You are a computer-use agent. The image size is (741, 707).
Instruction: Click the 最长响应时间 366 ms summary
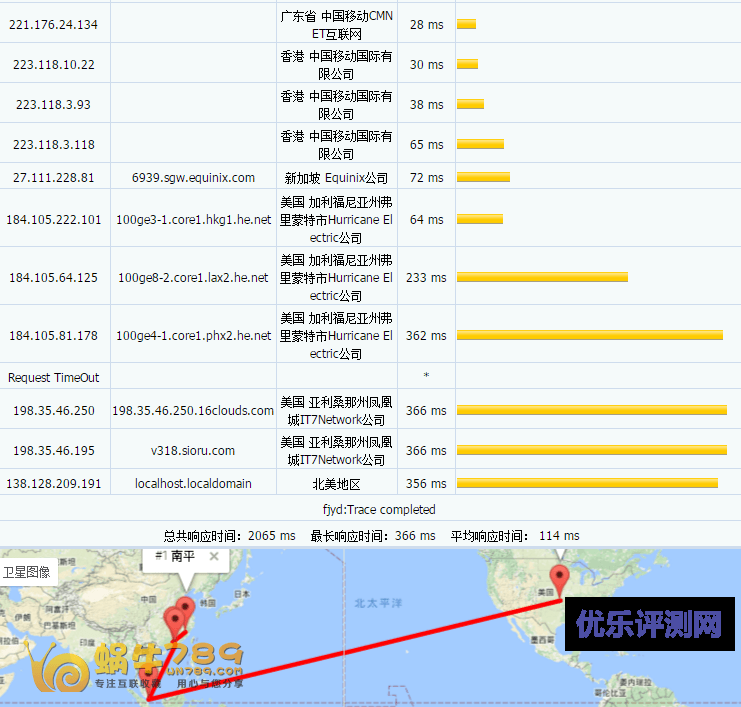[x=372, y=536]
